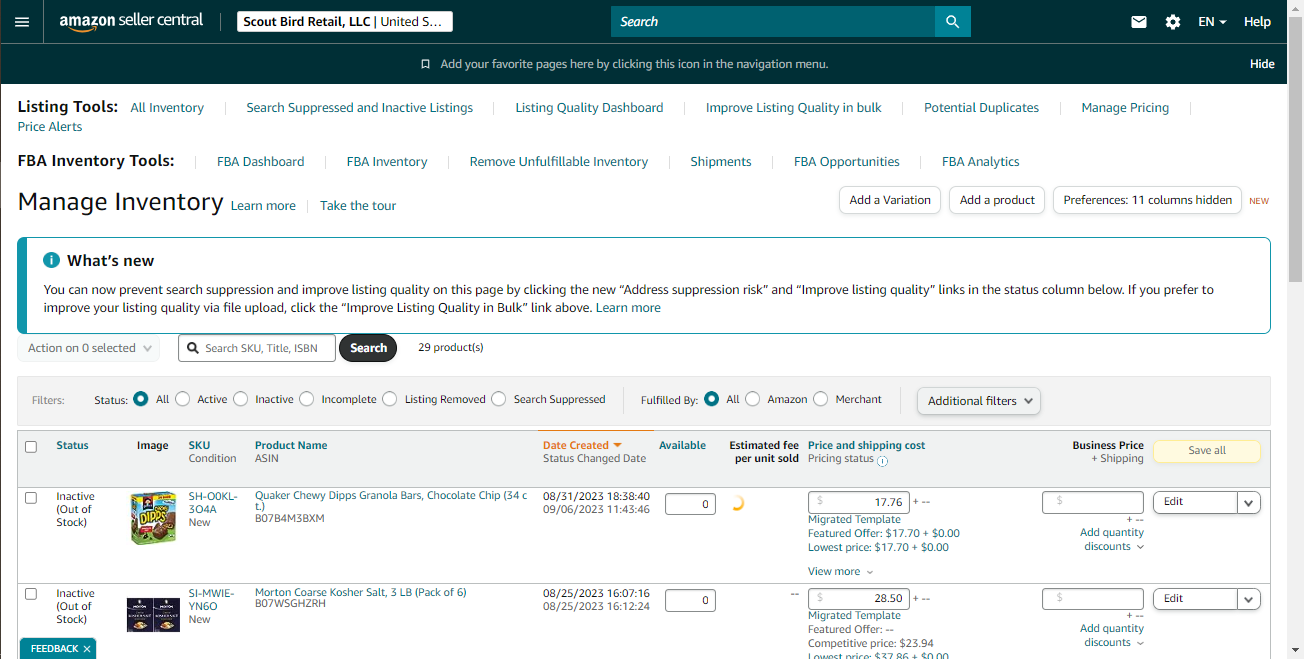This screenshot has height=659, width=1304.
Task: Click Add a Variation button
Action: click(890, 200)
